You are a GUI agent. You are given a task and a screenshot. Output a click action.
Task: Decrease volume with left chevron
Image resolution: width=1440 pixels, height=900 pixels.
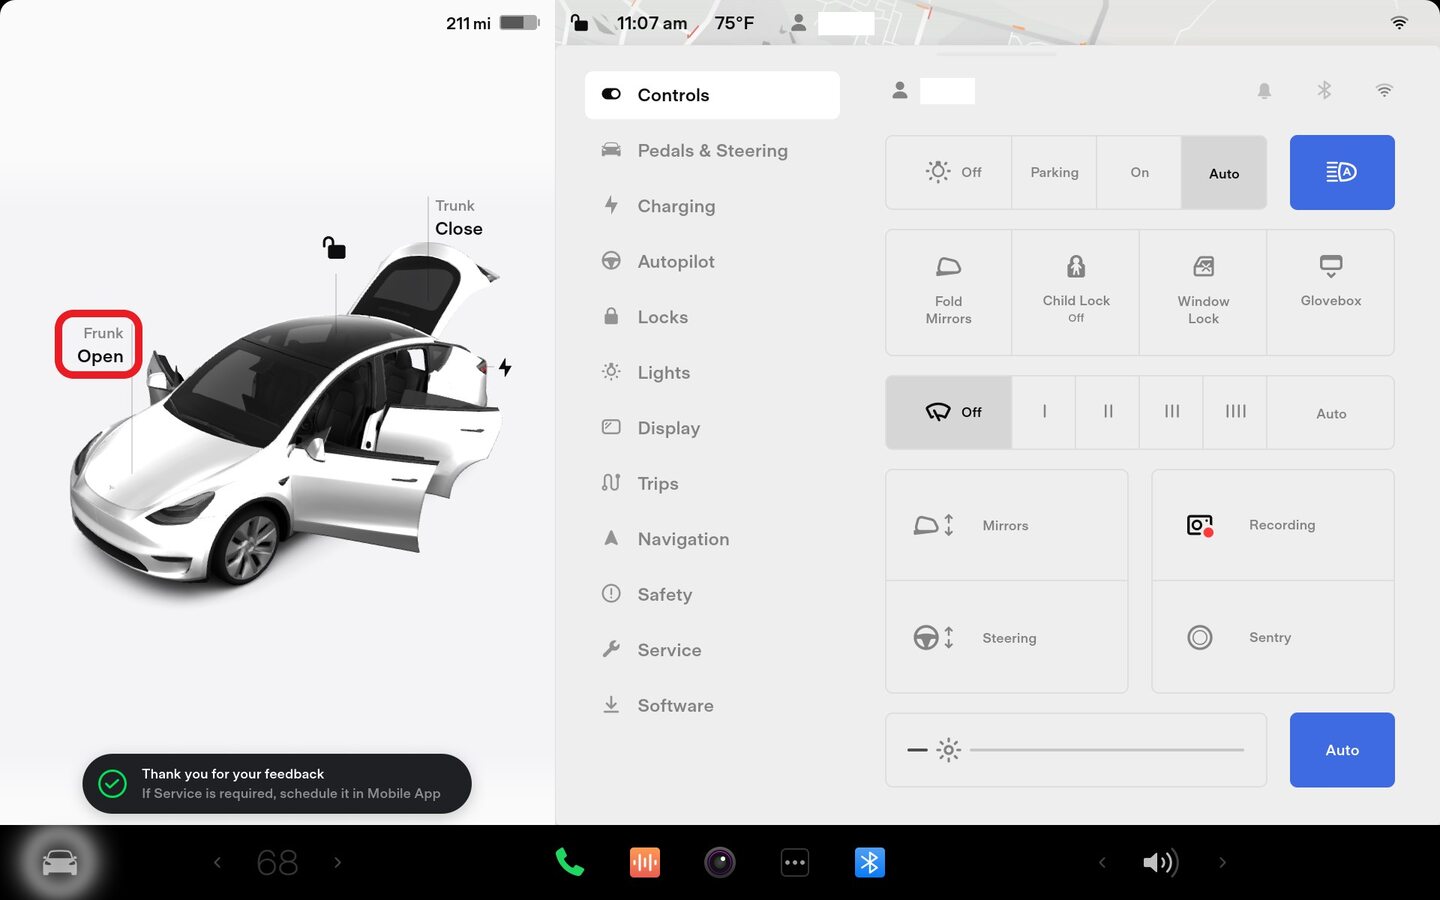(1102, 862)
